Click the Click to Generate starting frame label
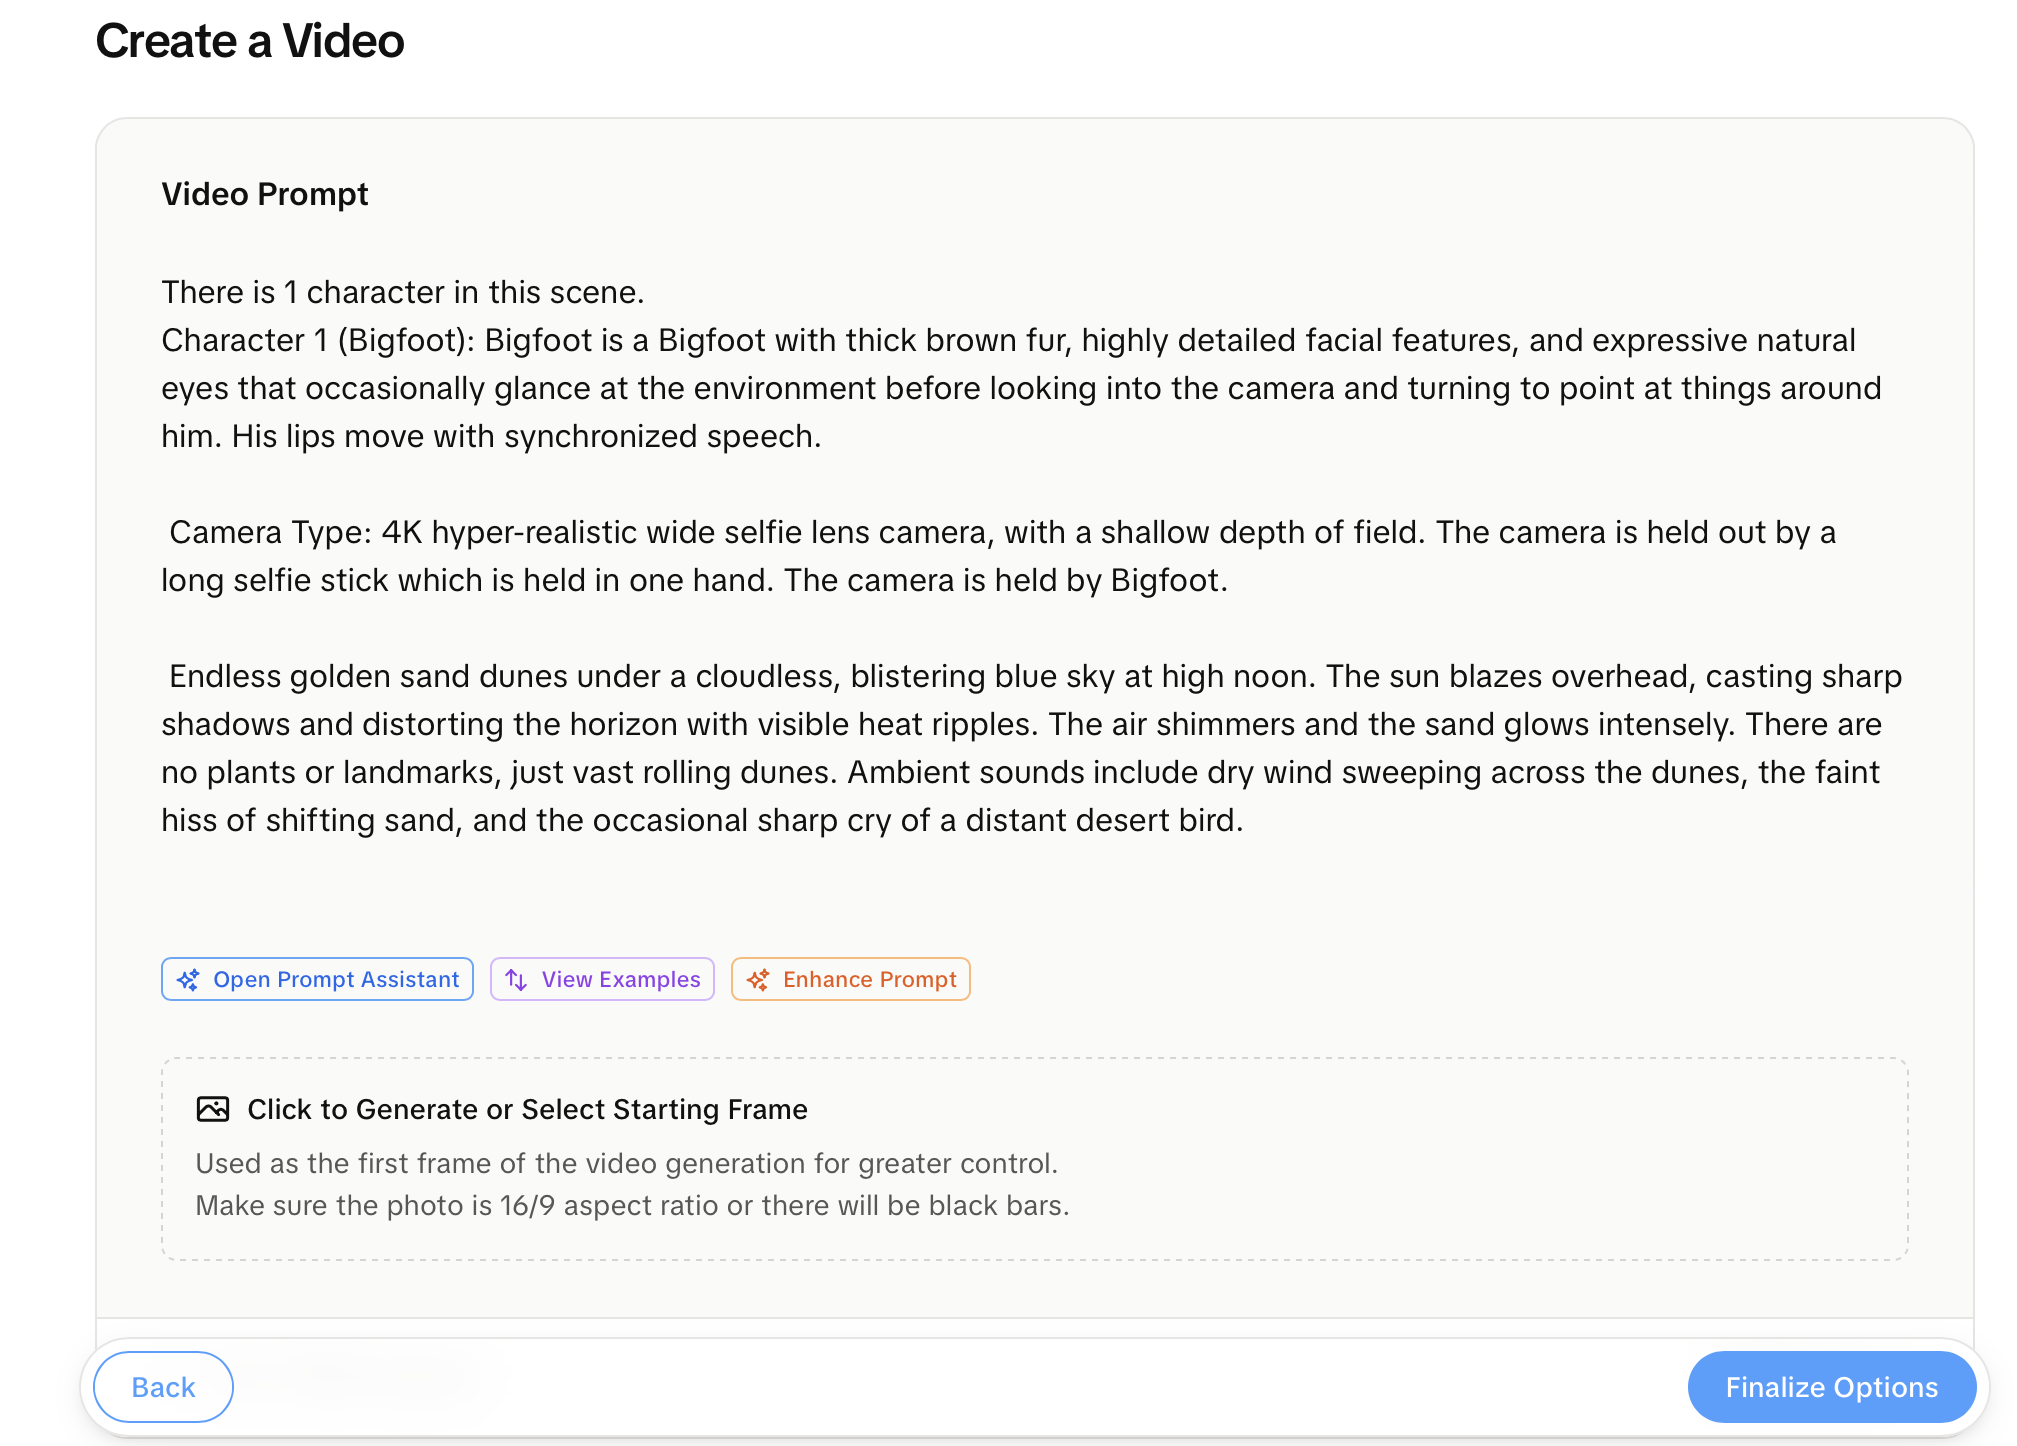This screenshot has height=1446, width=2017. point(527,1109)
